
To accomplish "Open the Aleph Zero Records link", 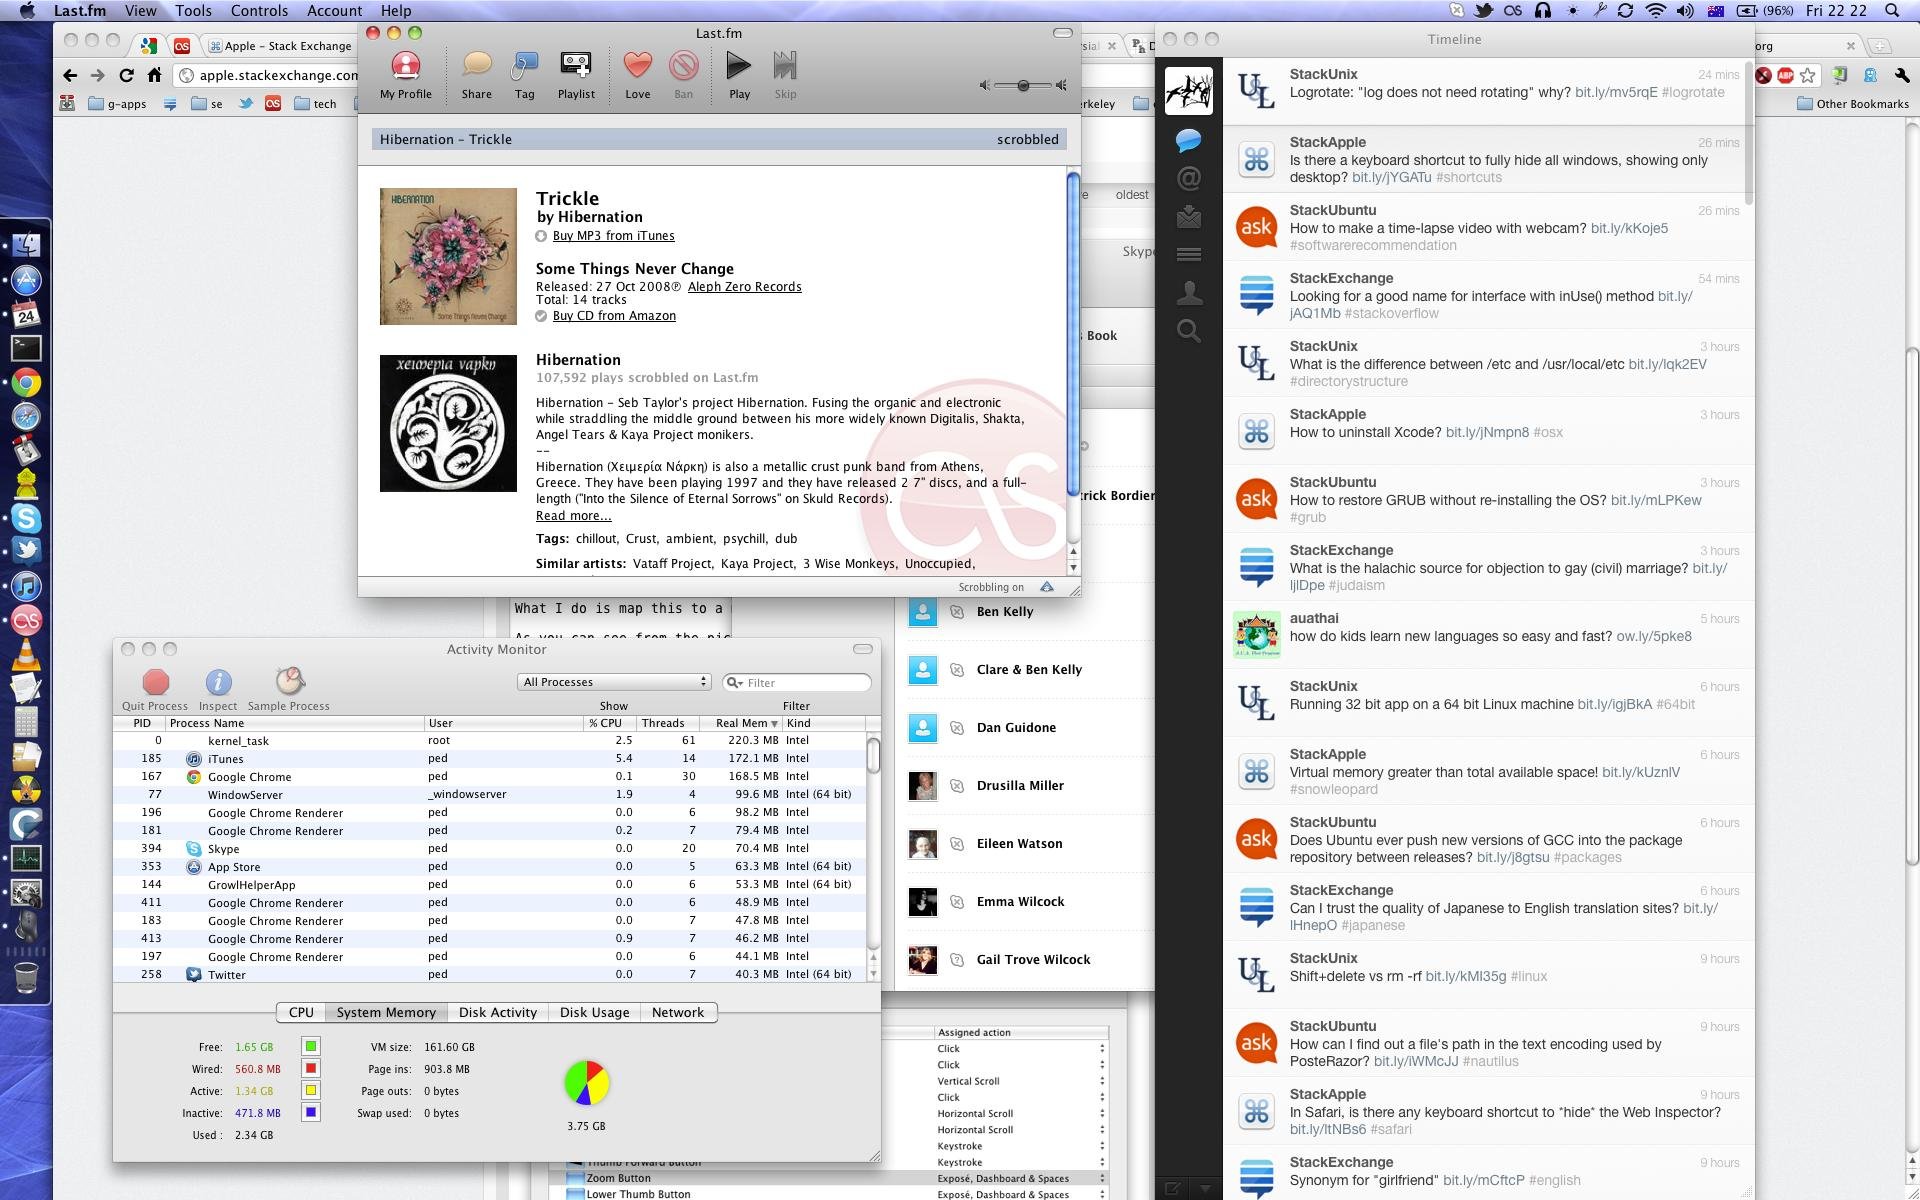I will pyautogui.click(x=744, y=287).
